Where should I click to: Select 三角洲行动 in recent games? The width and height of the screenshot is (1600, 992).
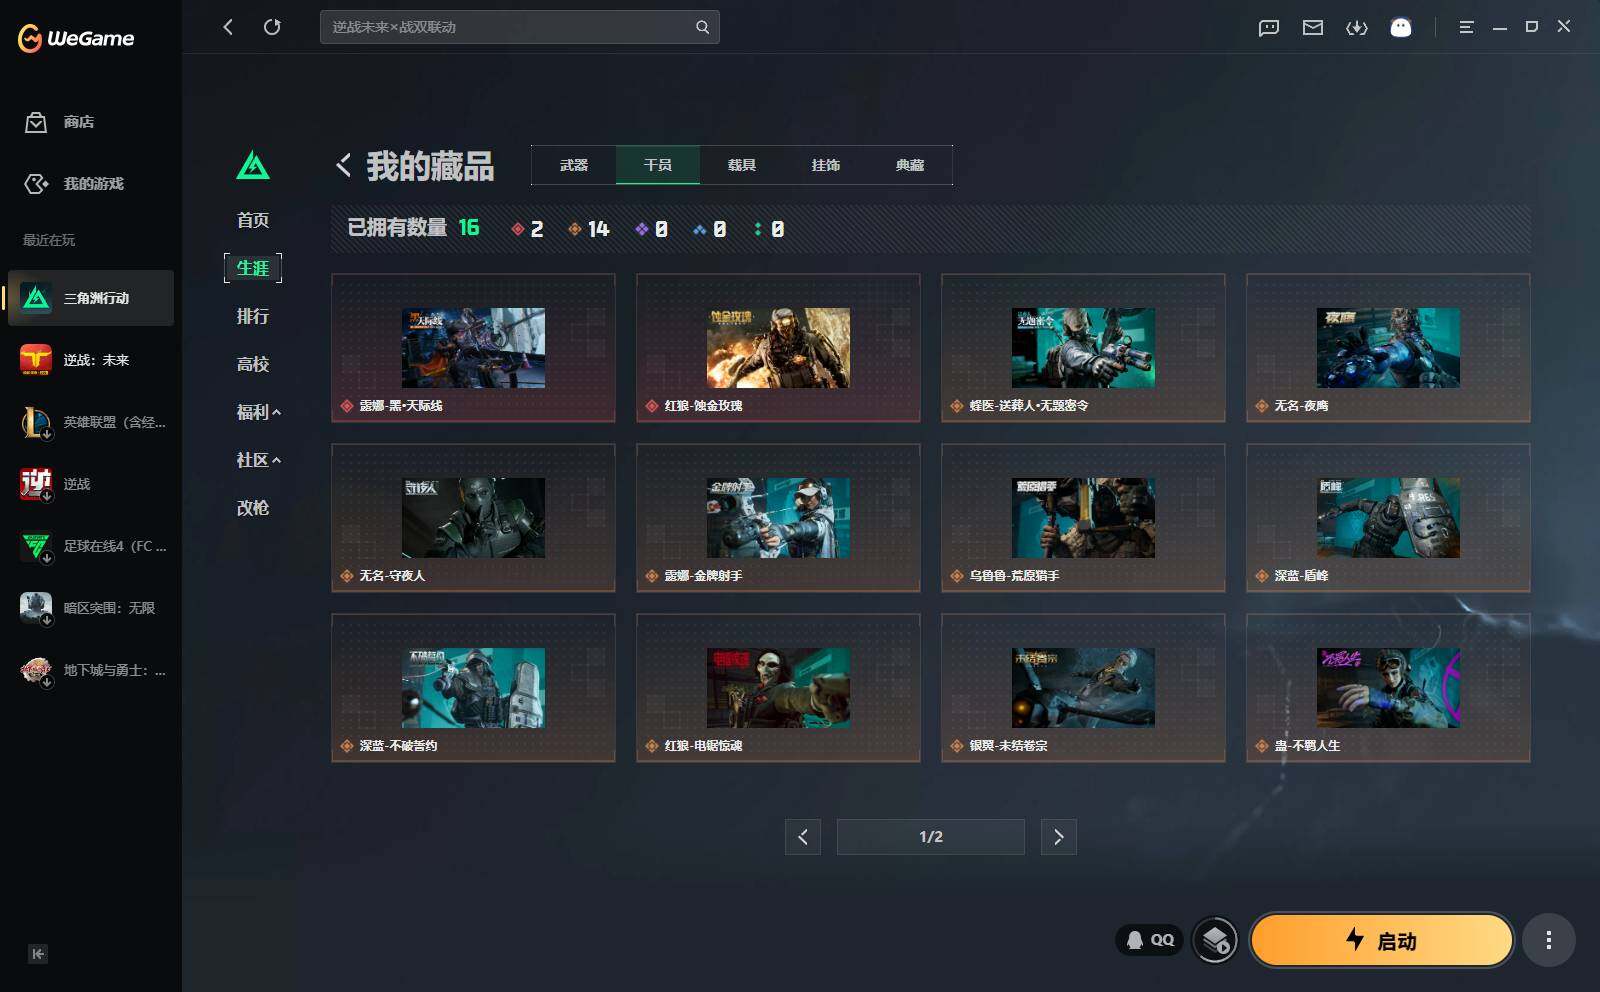click(x=91, y=298)
